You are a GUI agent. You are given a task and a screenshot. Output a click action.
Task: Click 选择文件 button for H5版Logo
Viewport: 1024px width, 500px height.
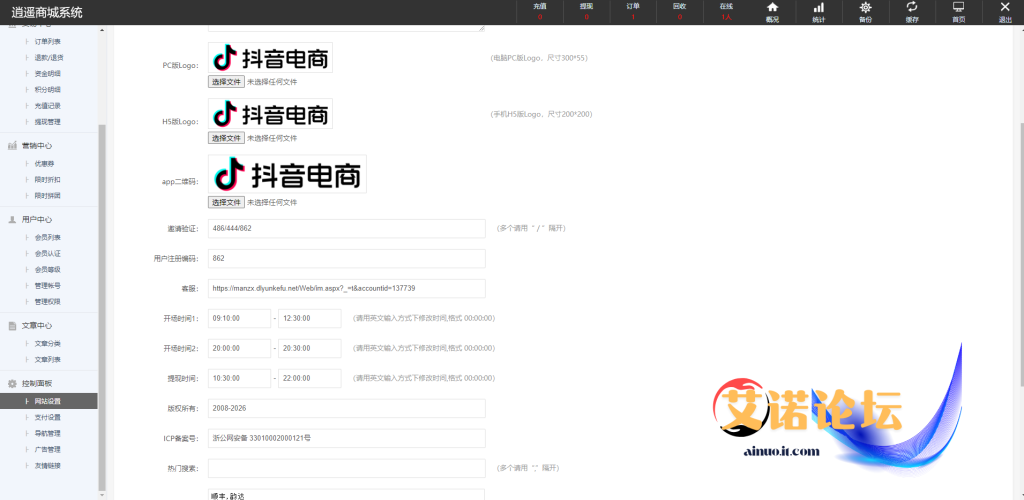[227, 138]
